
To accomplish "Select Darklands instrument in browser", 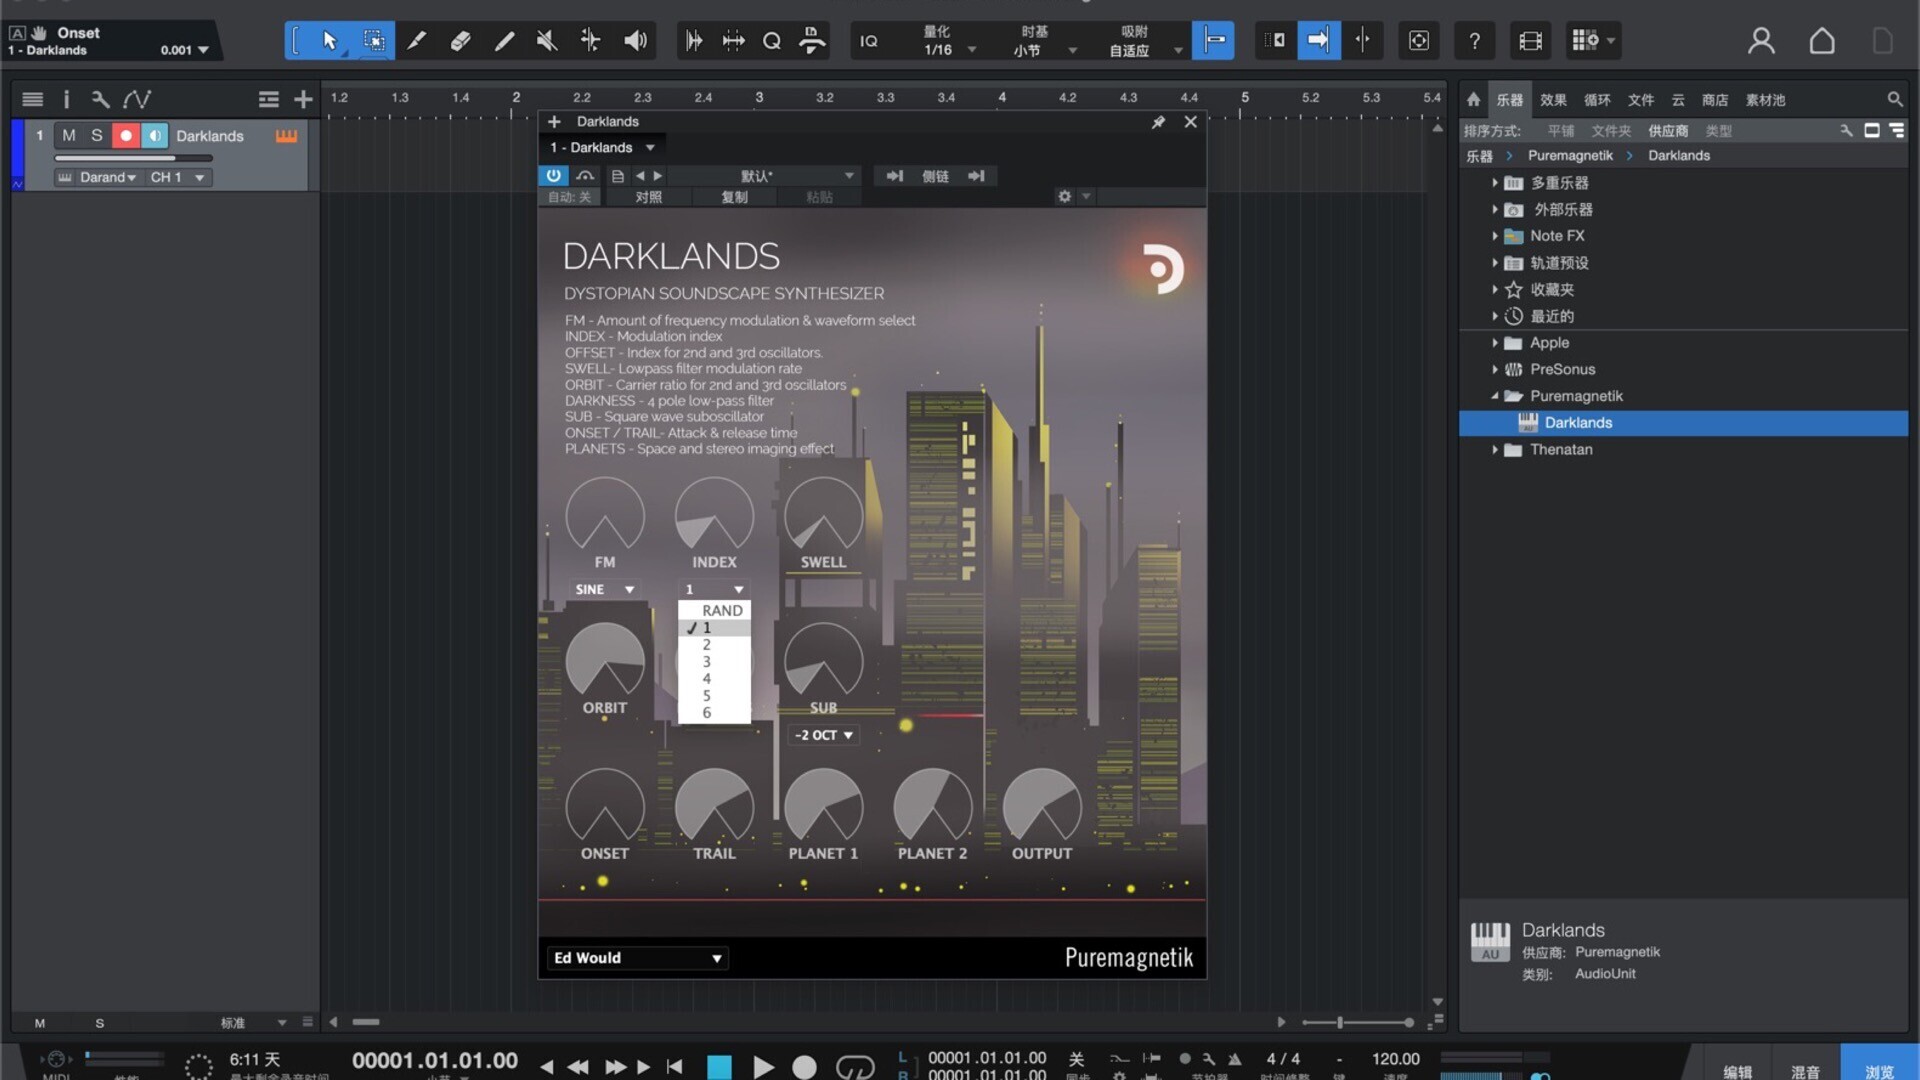I will pyautogui.click(x=1683, y=423).
